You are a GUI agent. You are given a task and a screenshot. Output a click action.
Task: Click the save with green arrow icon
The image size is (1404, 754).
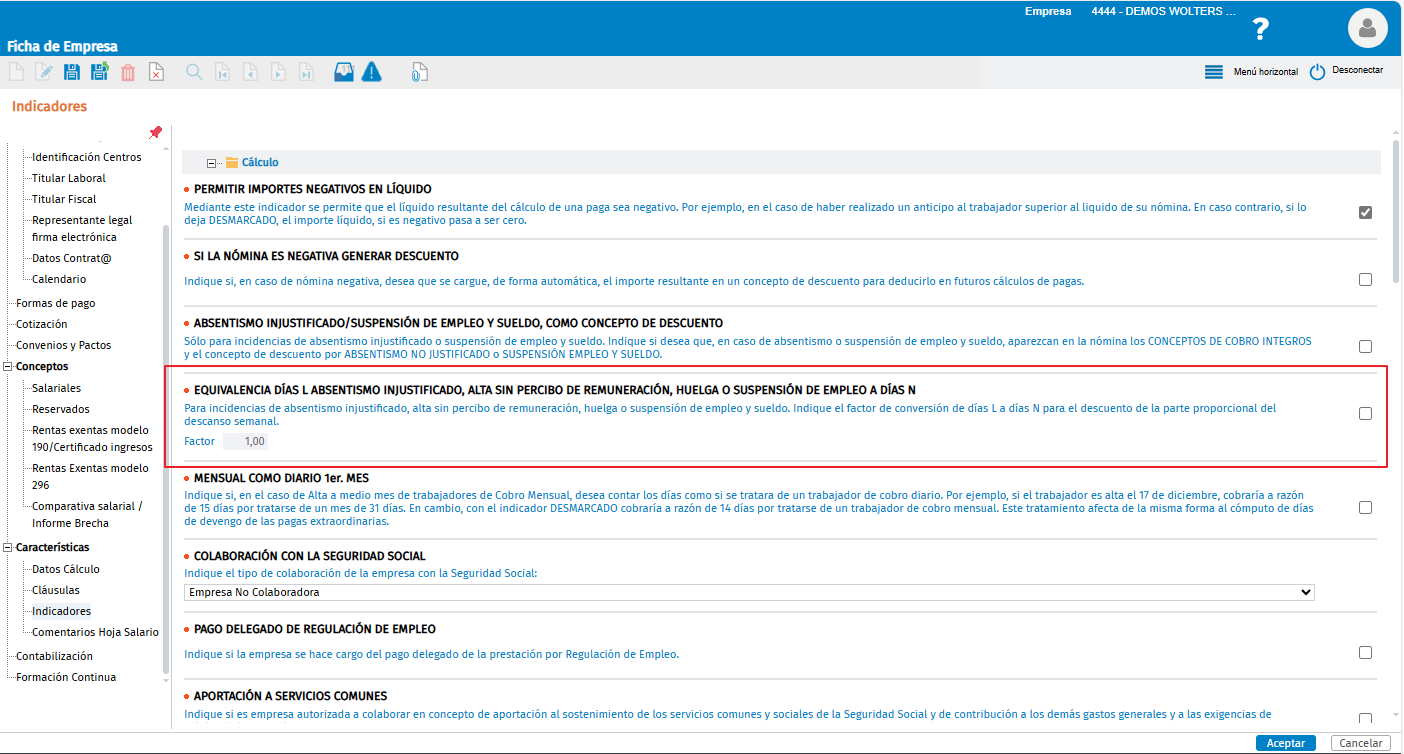click(x=100, y=72)
